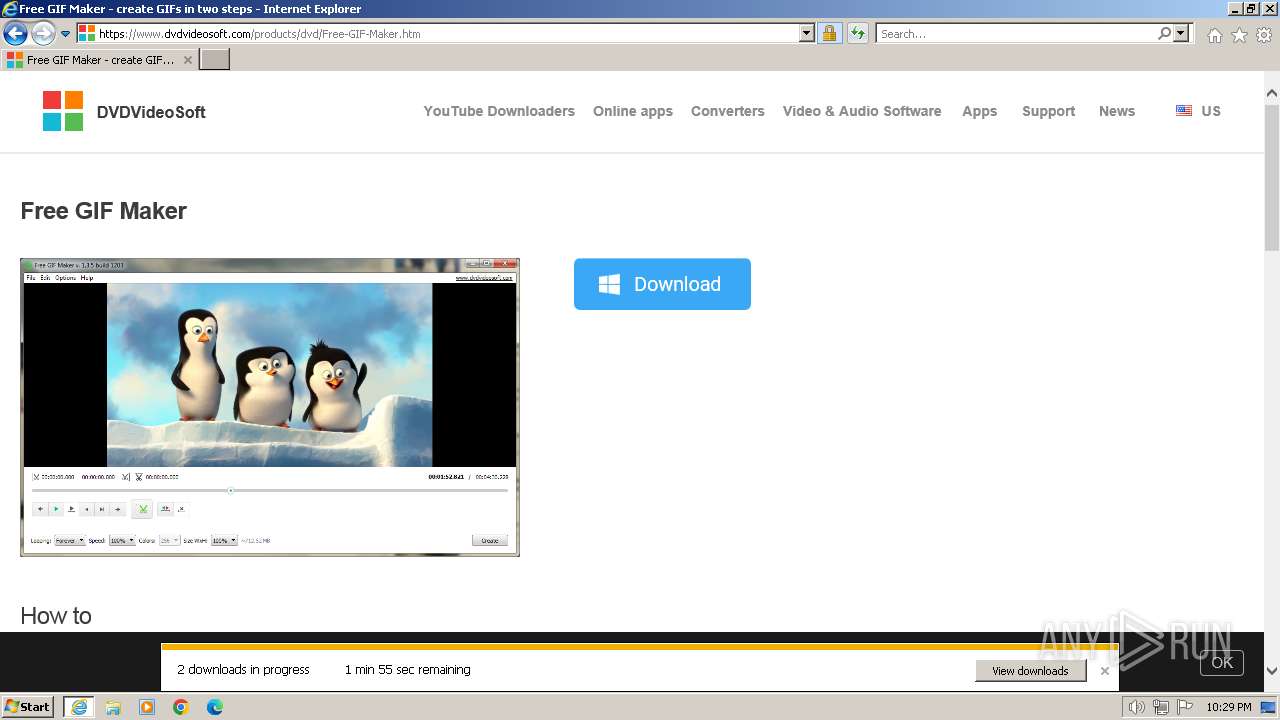Click the DVDVideoSoft colored squares logo
The height and width of the screenshot is (720, 1280).
63,111
